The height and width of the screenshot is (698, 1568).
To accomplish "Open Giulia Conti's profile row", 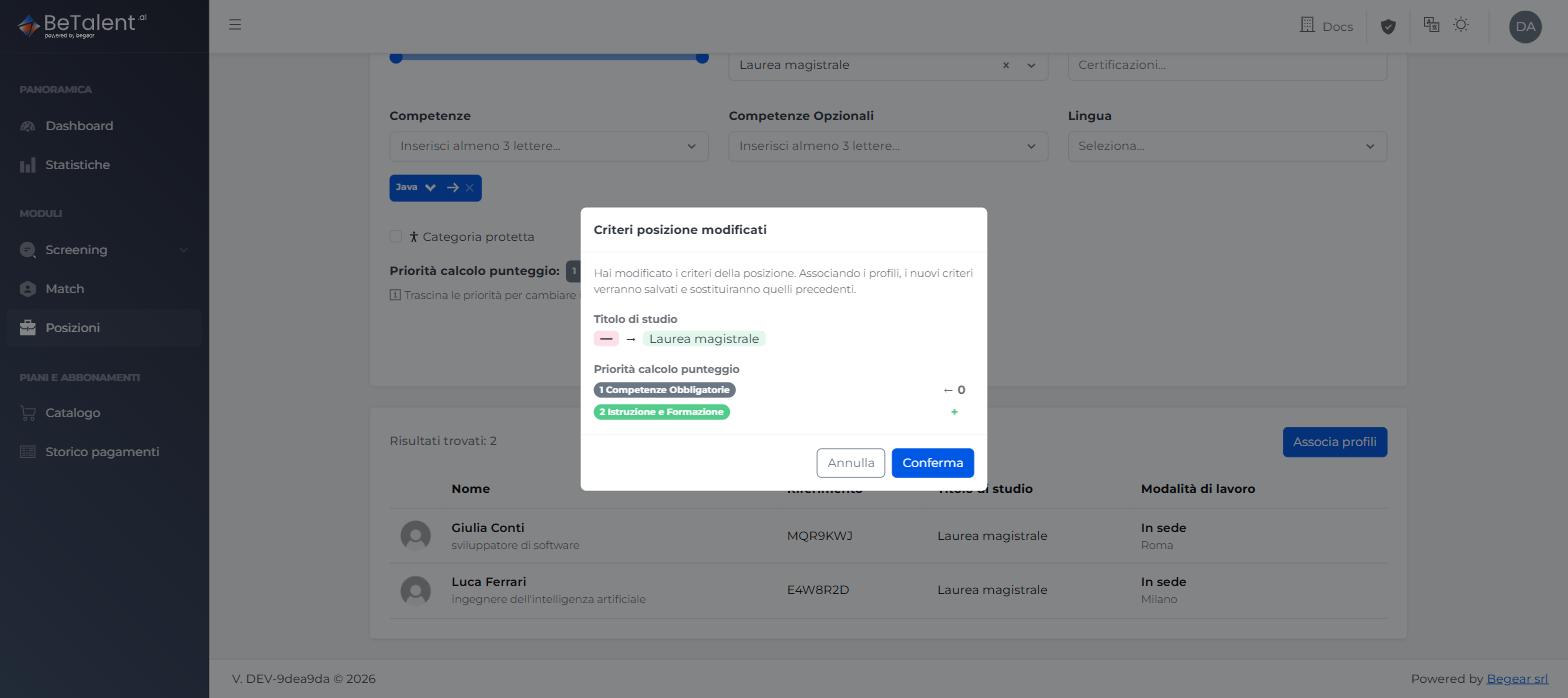I will click(888, 536).
